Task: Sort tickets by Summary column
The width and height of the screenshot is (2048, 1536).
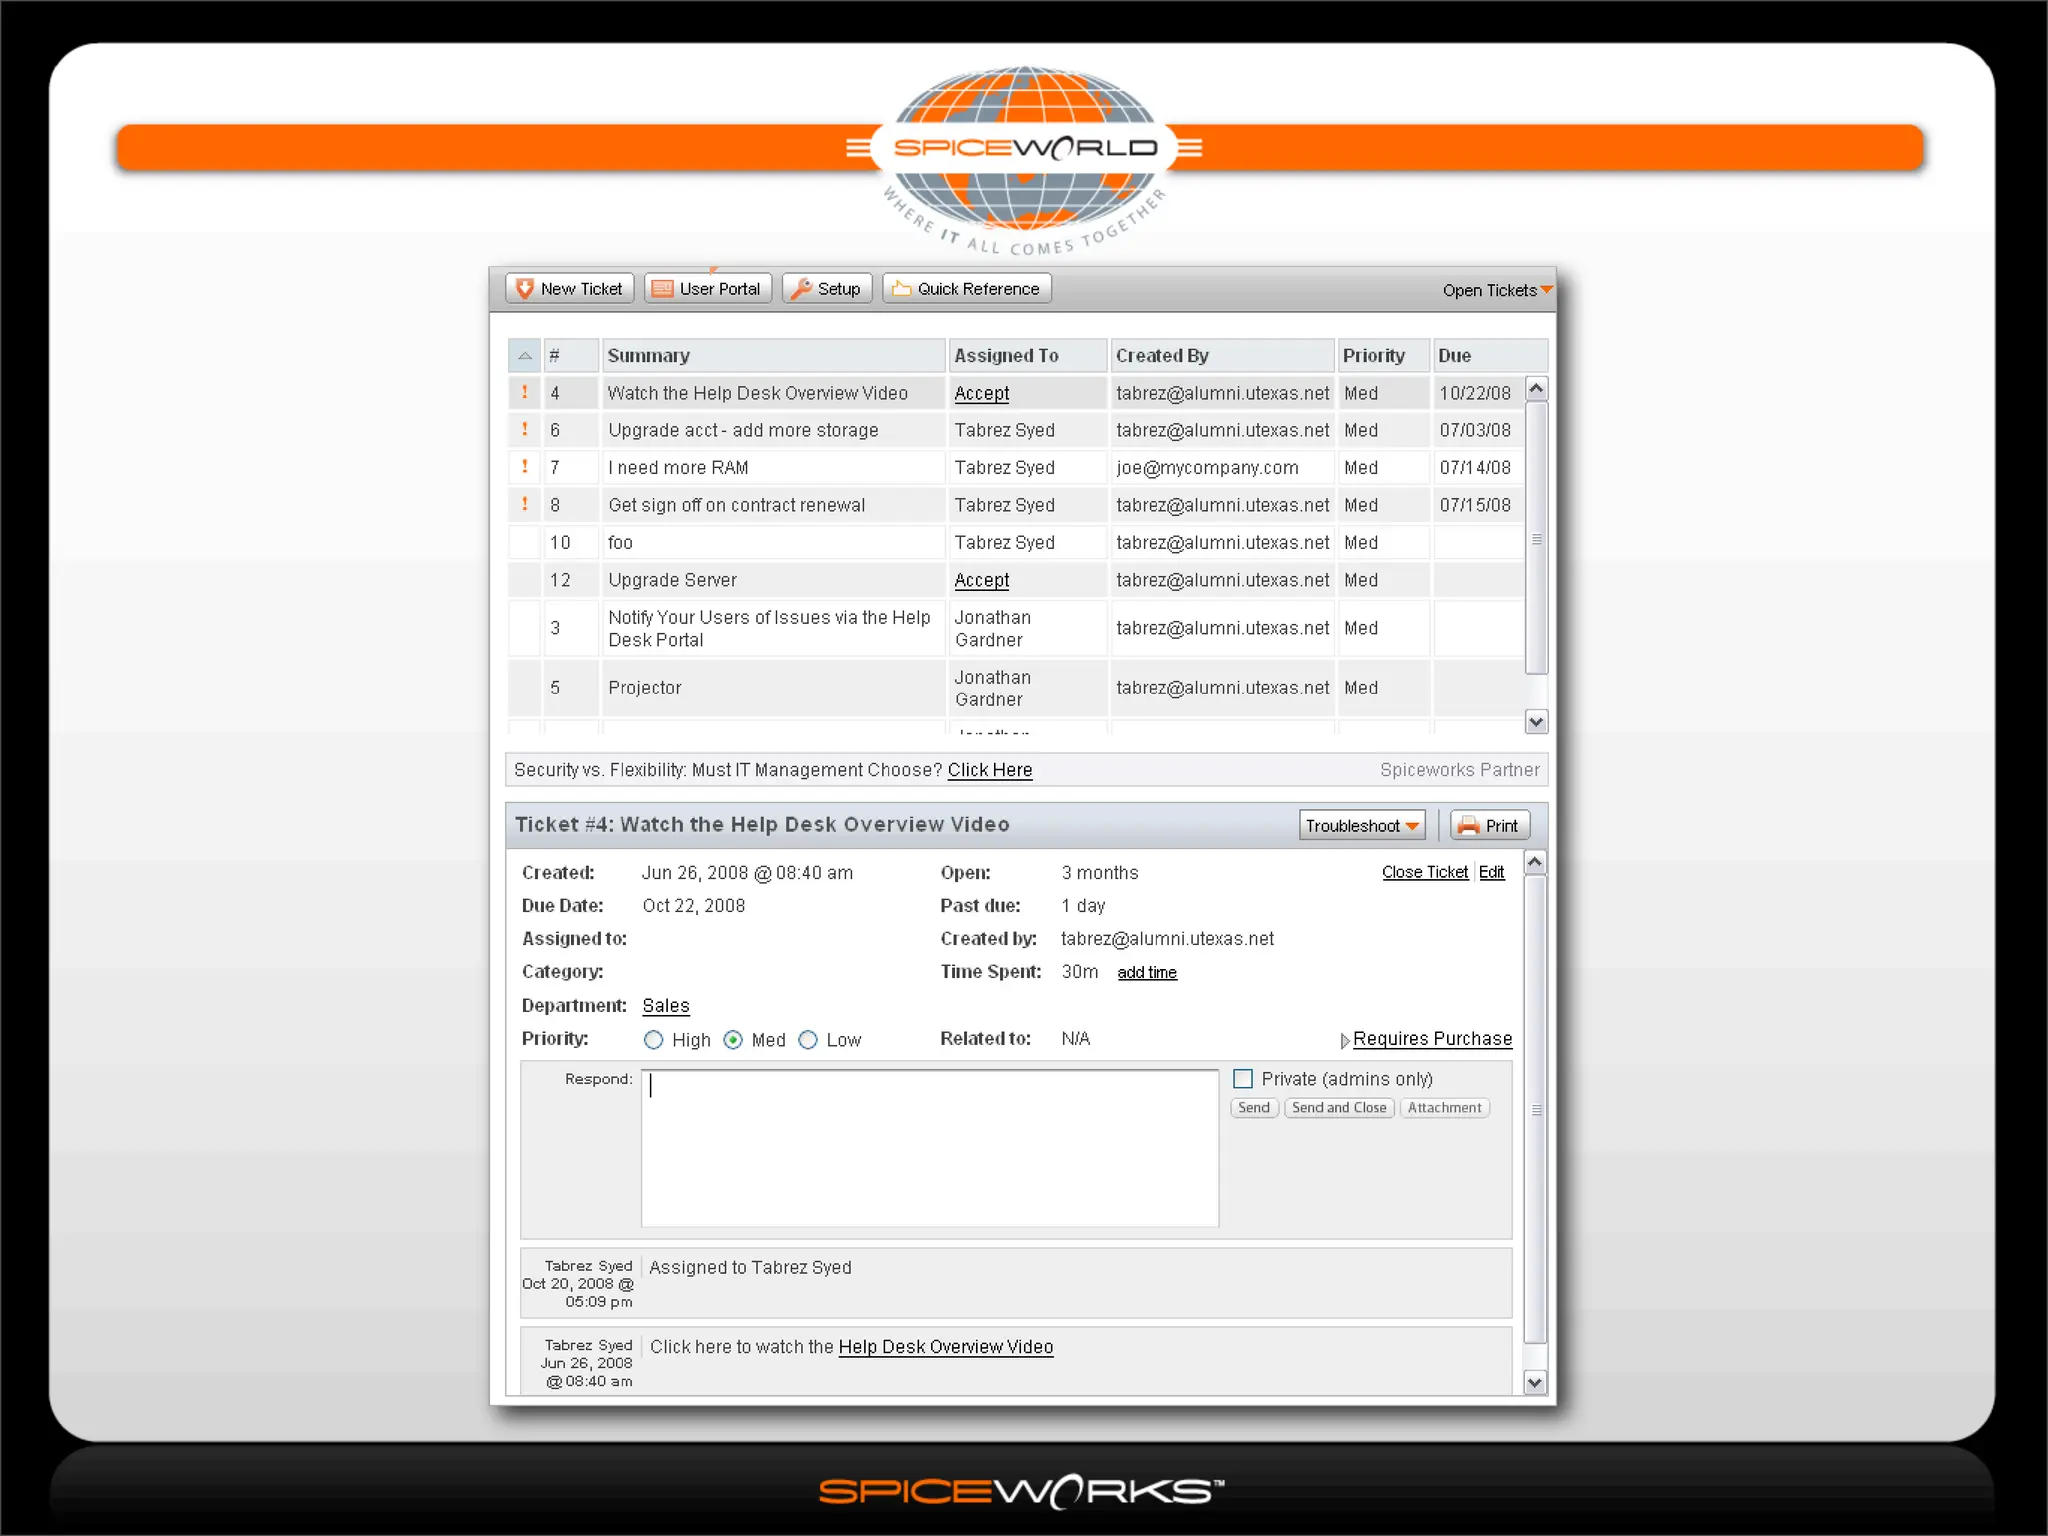Action: point(773,356)
